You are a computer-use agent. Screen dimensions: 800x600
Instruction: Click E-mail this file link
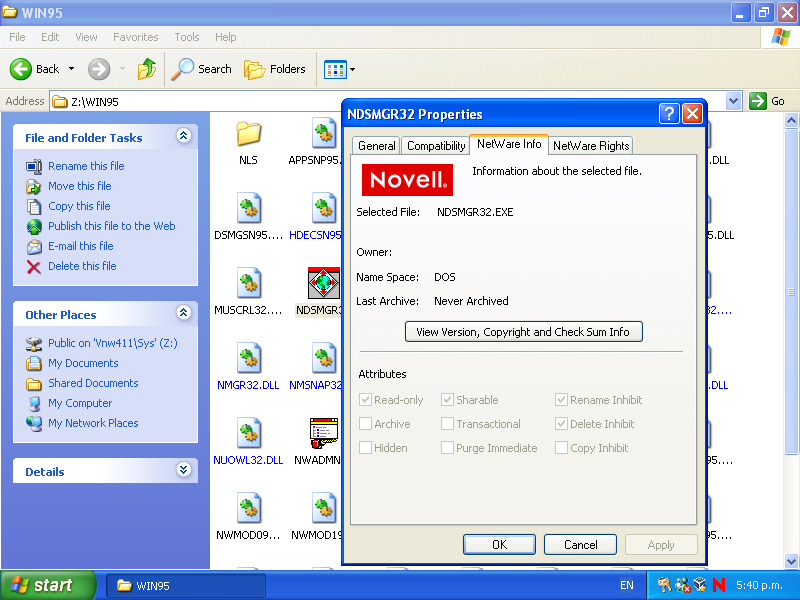[x=81, y=245]
